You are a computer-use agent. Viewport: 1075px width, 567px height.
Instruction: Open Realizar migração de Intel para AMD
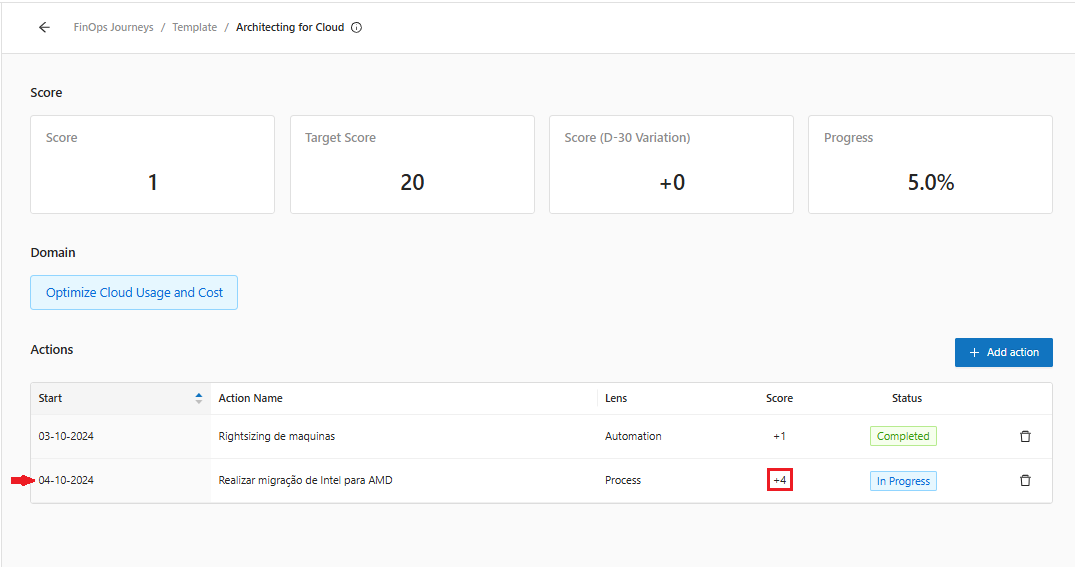(x=305, y=481)
